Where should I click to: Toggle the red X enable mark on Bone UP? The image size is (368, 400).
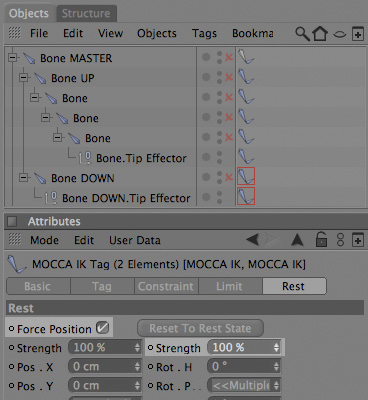229,77
